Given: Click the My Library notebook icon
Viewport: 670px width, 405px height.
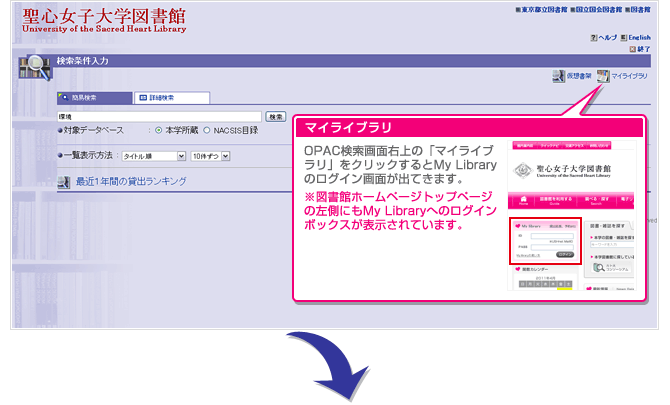Looking at the screenshot, I should coord(603,76).
